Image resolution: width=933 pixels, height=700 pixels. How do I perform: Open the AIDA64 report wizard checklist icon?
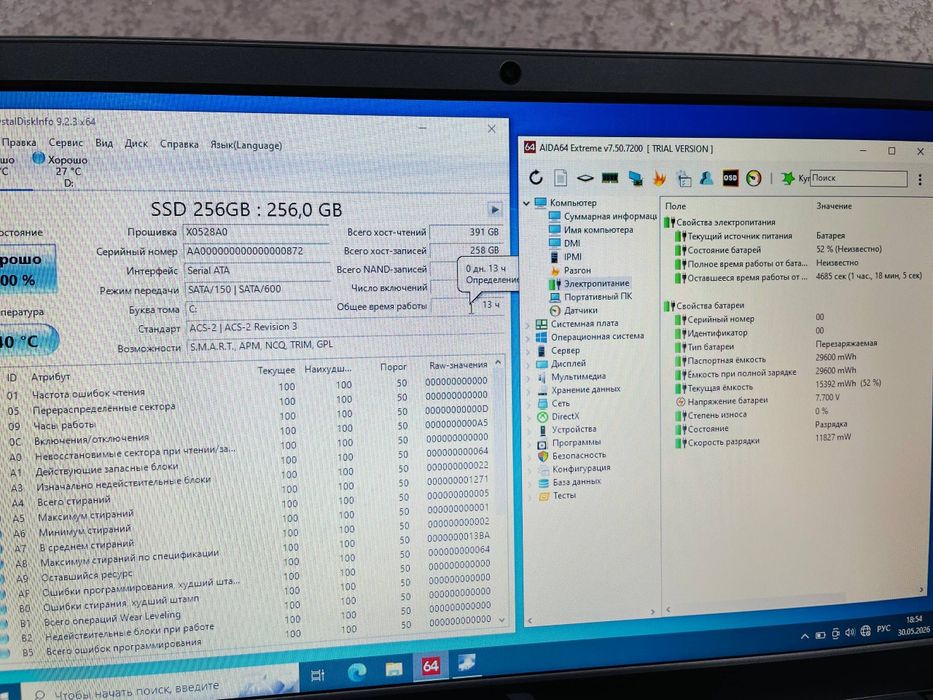click(x=684, y=178)
